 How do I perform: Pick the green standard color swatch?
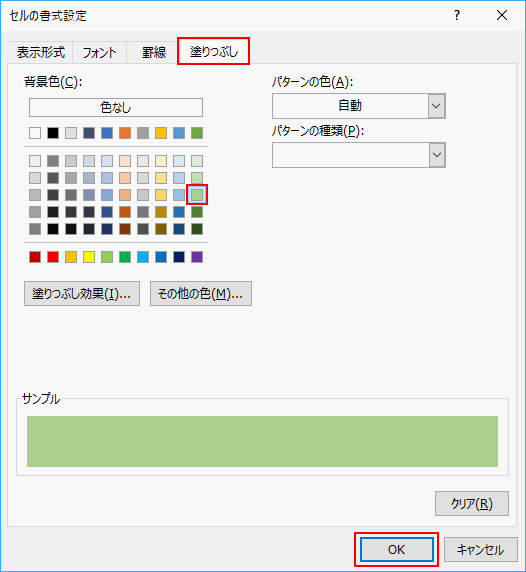(125, 257)
